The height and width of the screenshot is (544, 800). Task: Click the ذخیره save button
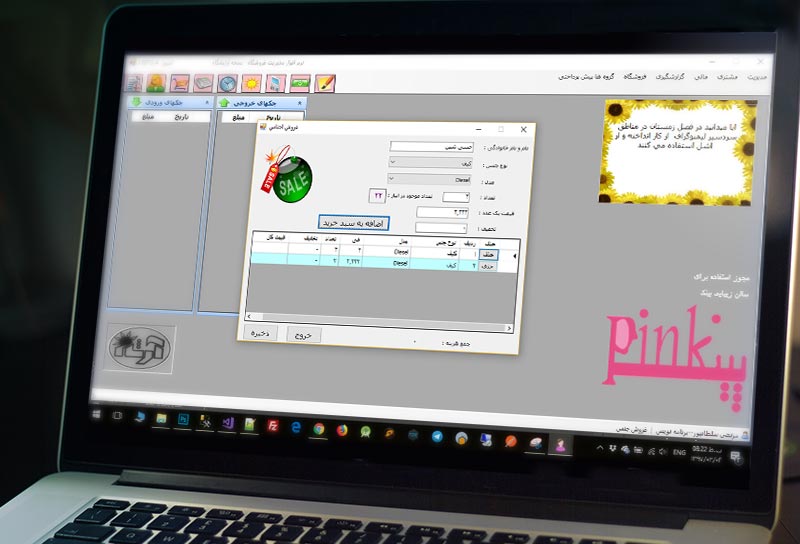point(261,333)
